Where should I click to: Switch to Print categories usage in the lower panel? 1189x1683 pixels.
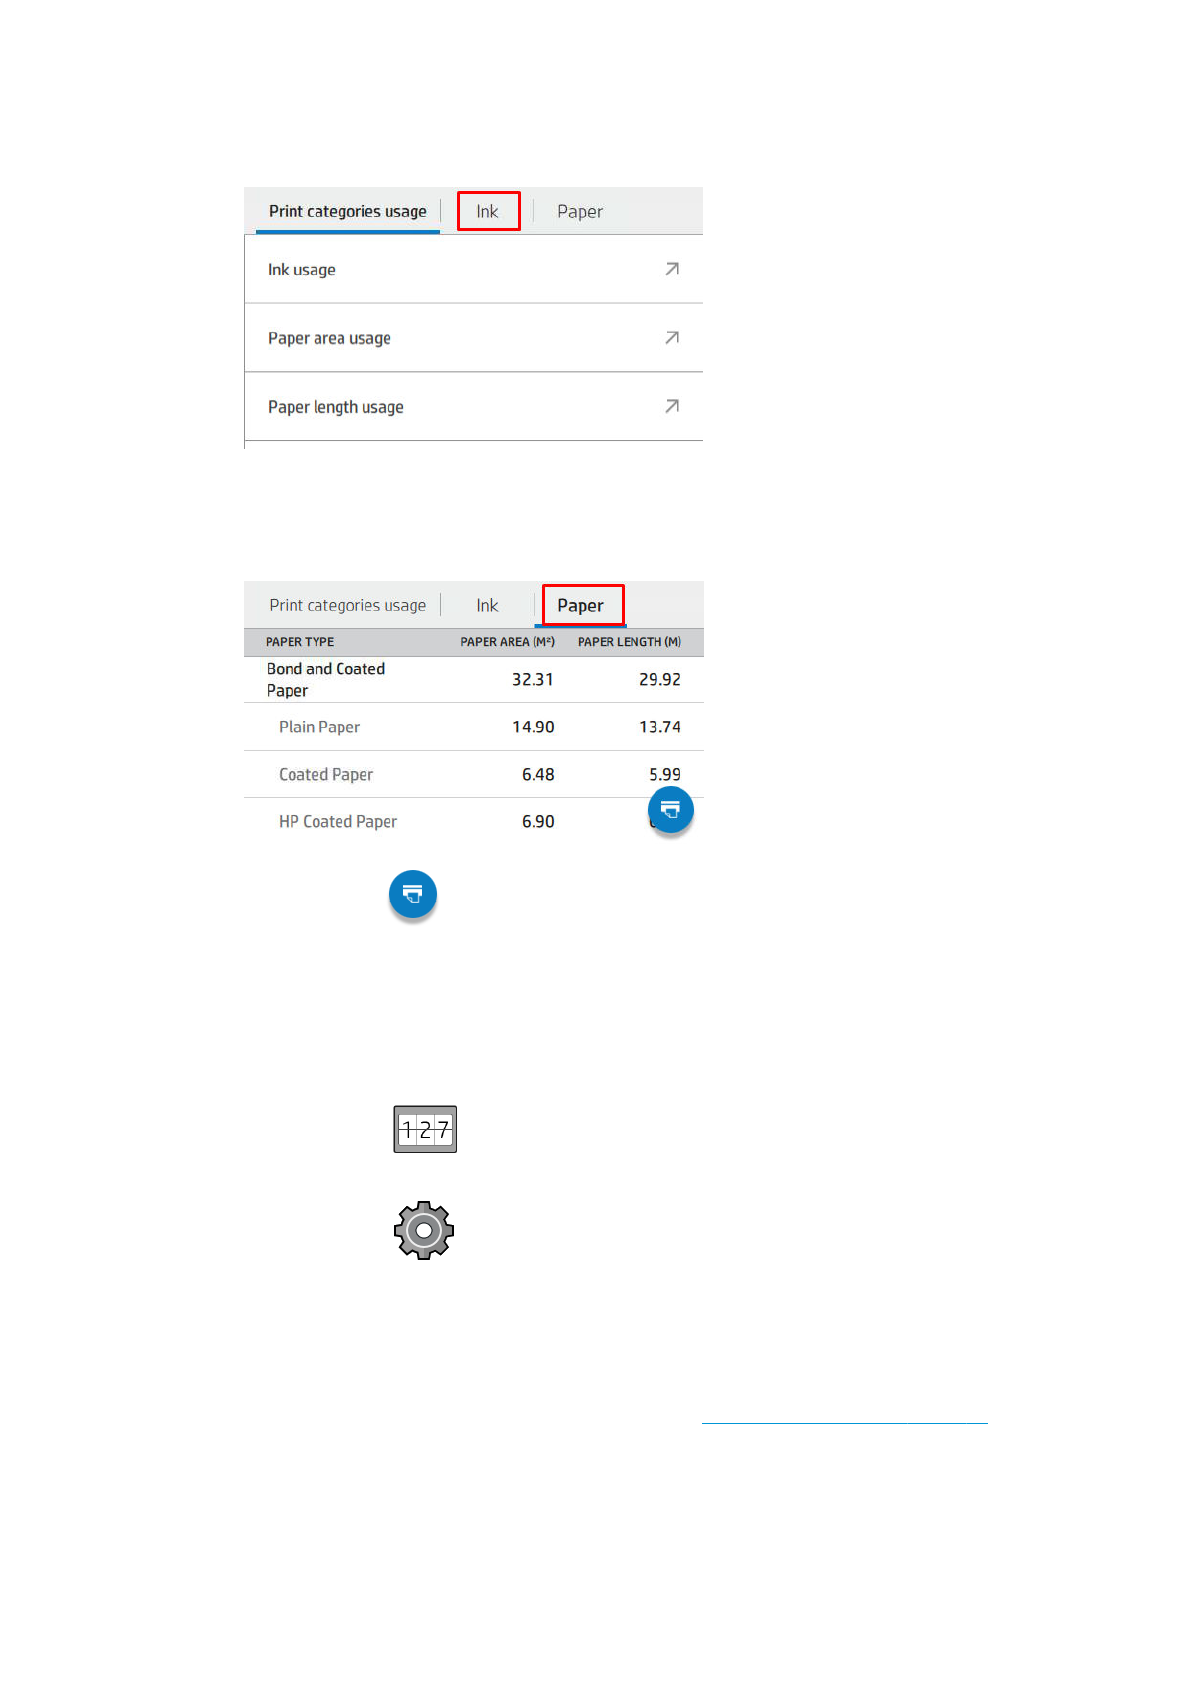[x=347, y=605]
